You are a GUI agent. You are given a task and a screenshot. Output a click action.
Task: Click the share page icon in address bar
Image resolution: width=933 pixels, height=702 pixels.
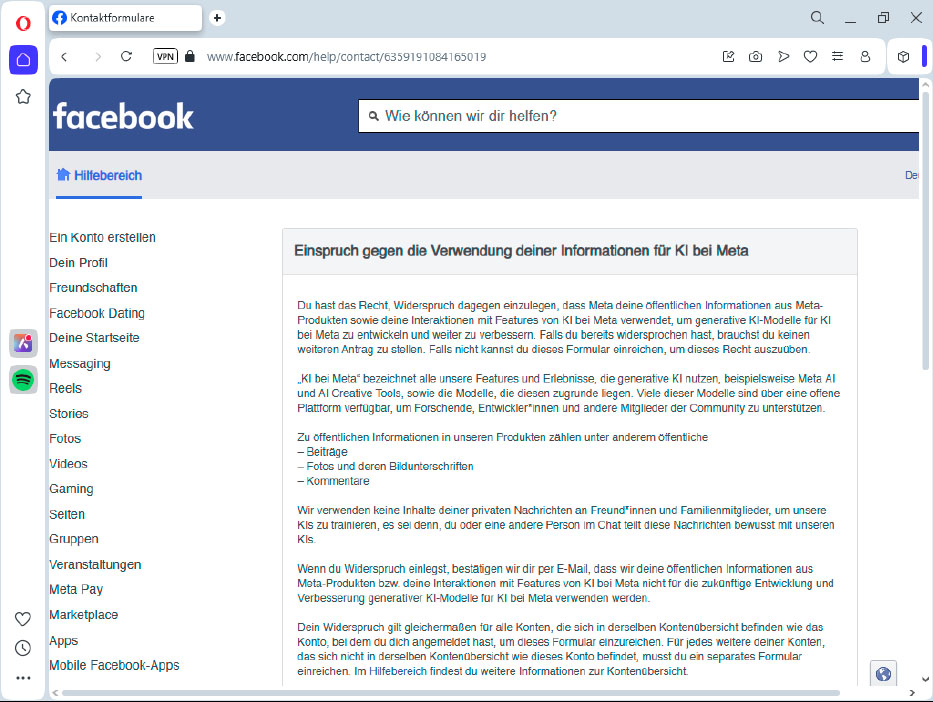pyautogui.click(x=728, y=57)
